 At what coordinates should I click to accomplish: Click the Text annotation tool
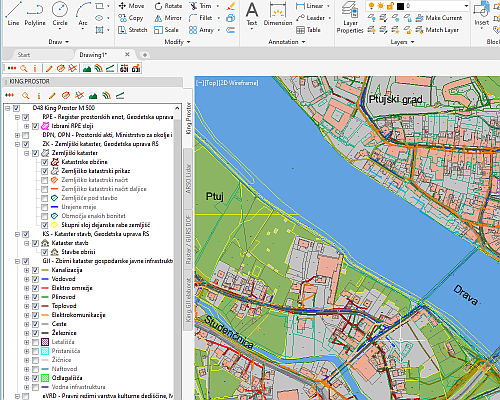(252, 14)
